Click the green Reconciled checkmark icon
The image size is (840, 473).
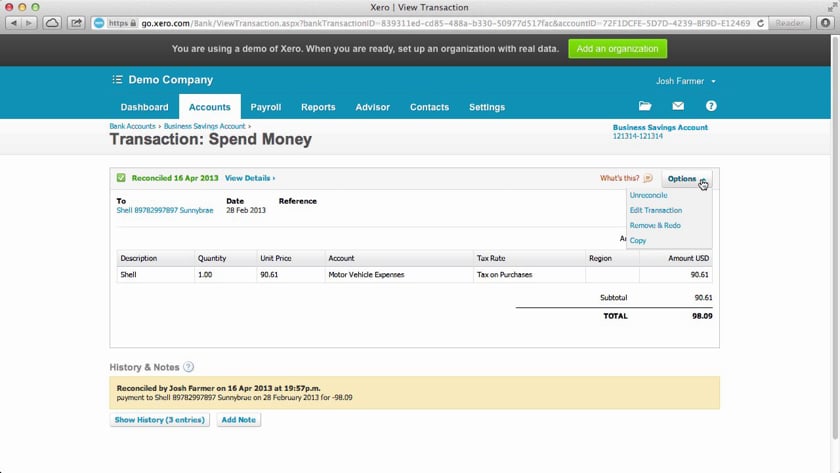coord(121,178)
